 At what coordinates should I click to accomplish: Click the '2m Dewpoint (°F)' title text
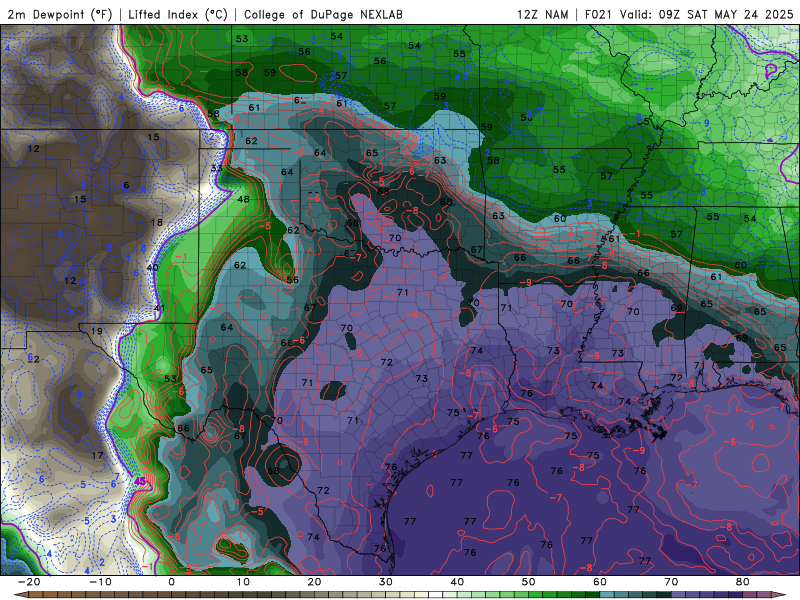pyautogui.click(x=59, y=14)
